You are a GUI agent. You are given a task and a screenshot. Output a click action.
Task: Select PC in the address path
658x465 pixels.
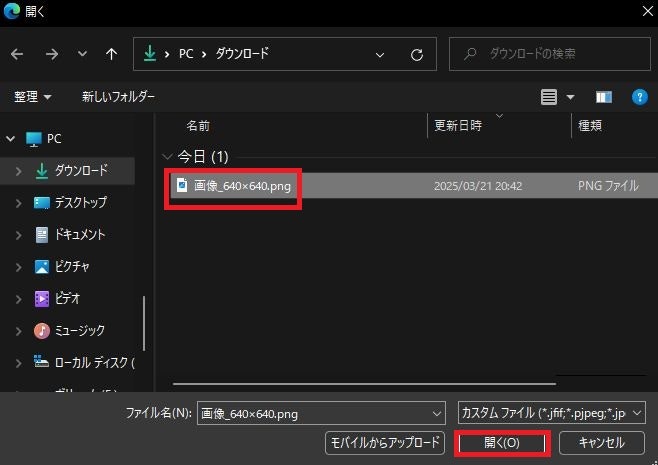(186, 54)
